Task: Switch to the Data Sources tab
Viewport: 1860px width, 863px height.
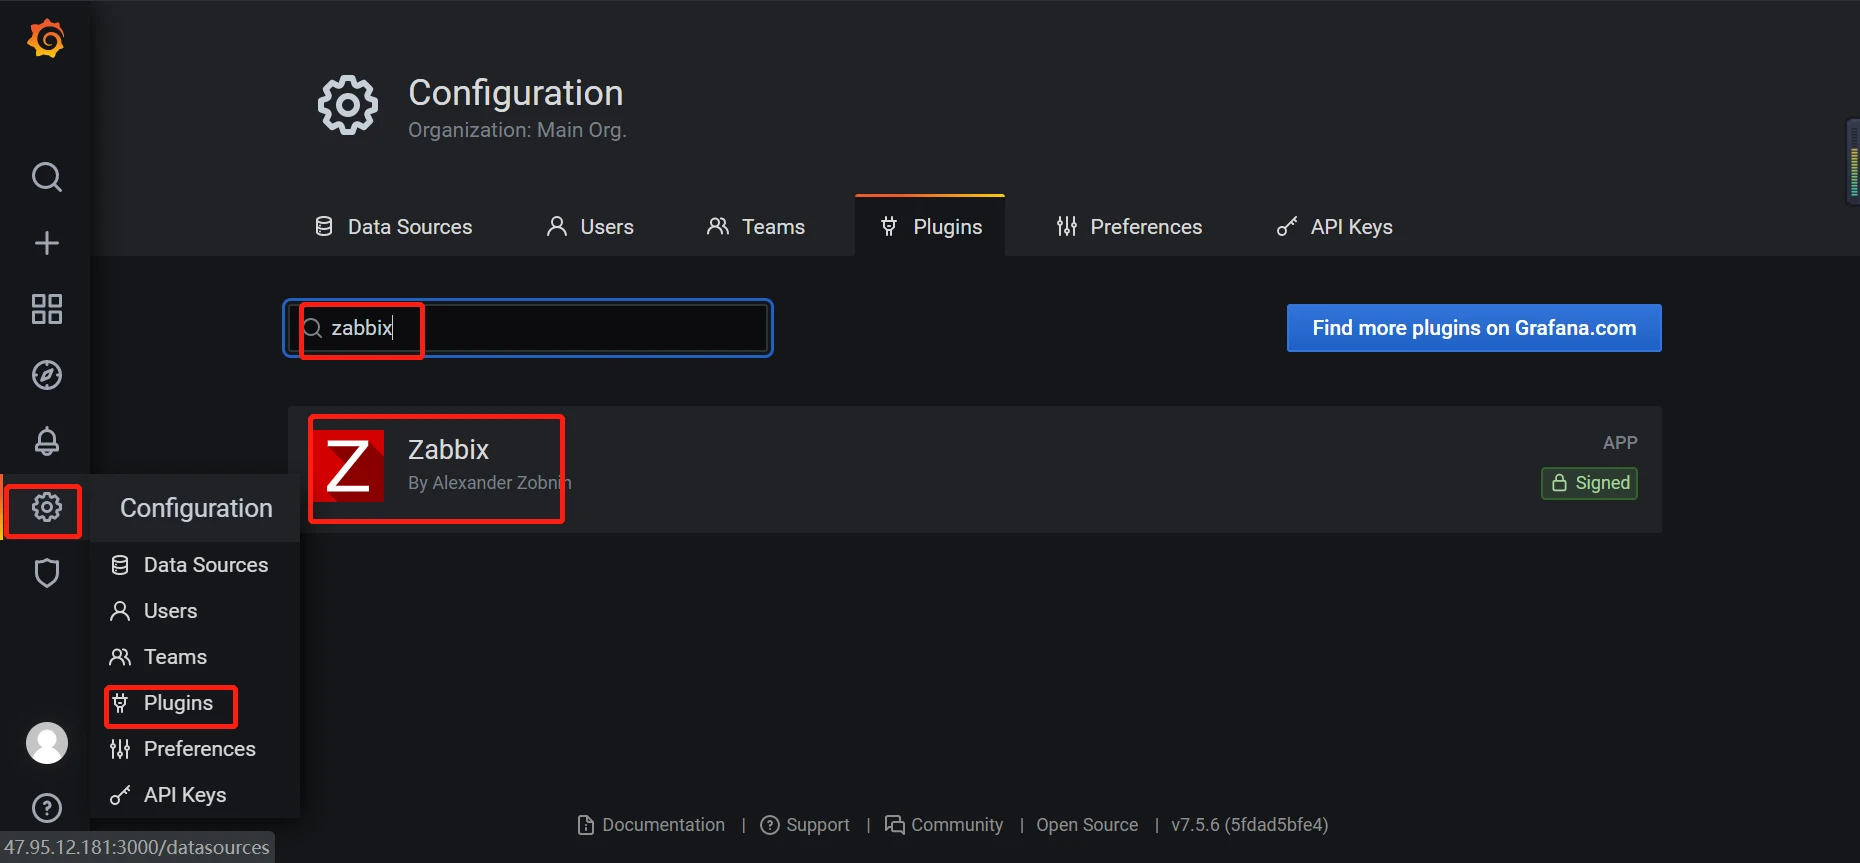Action: 393,227
